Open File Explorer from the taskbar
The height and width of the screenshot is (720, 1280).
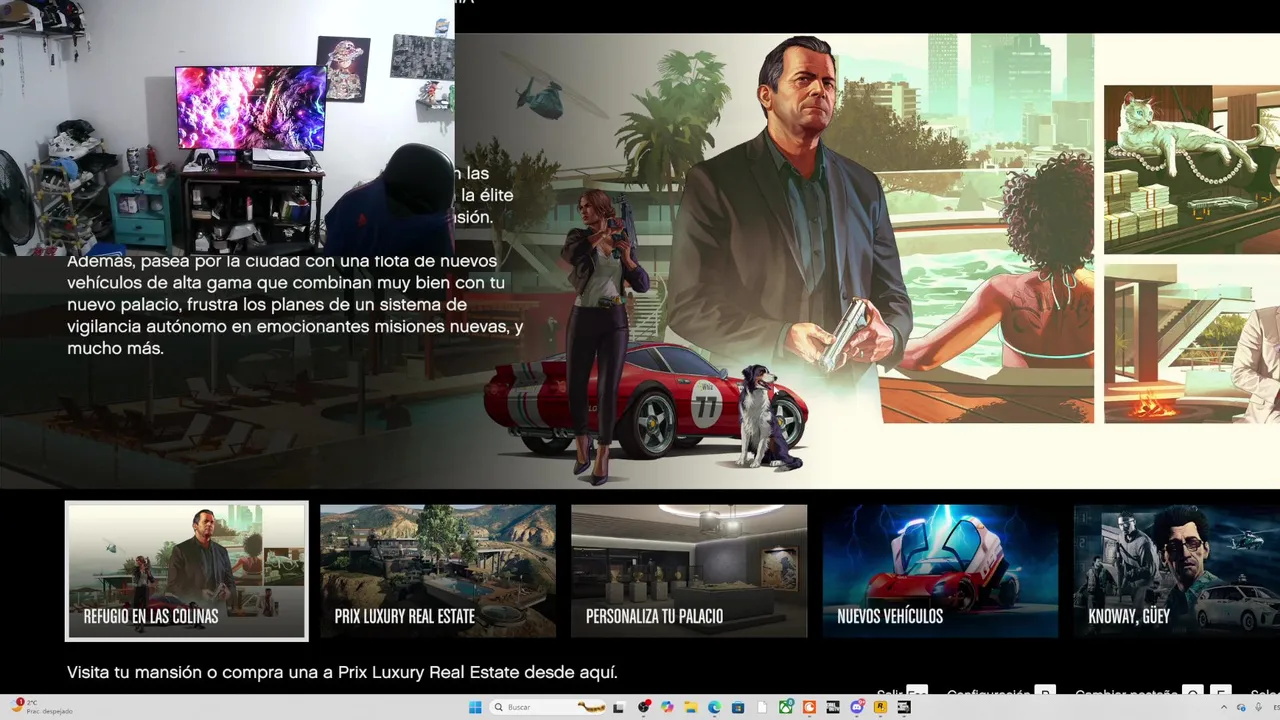pyautogui.click(x=691, y=707)
